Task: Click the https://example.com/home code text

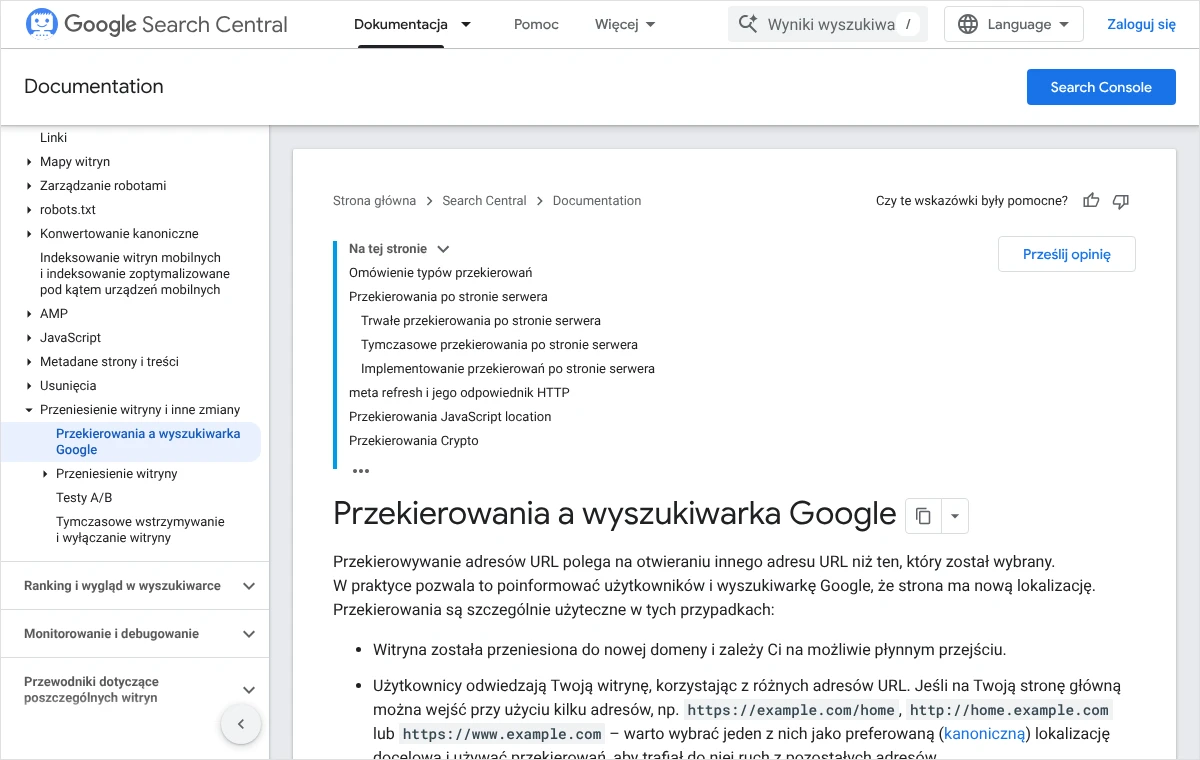Action: coord(791,710)
